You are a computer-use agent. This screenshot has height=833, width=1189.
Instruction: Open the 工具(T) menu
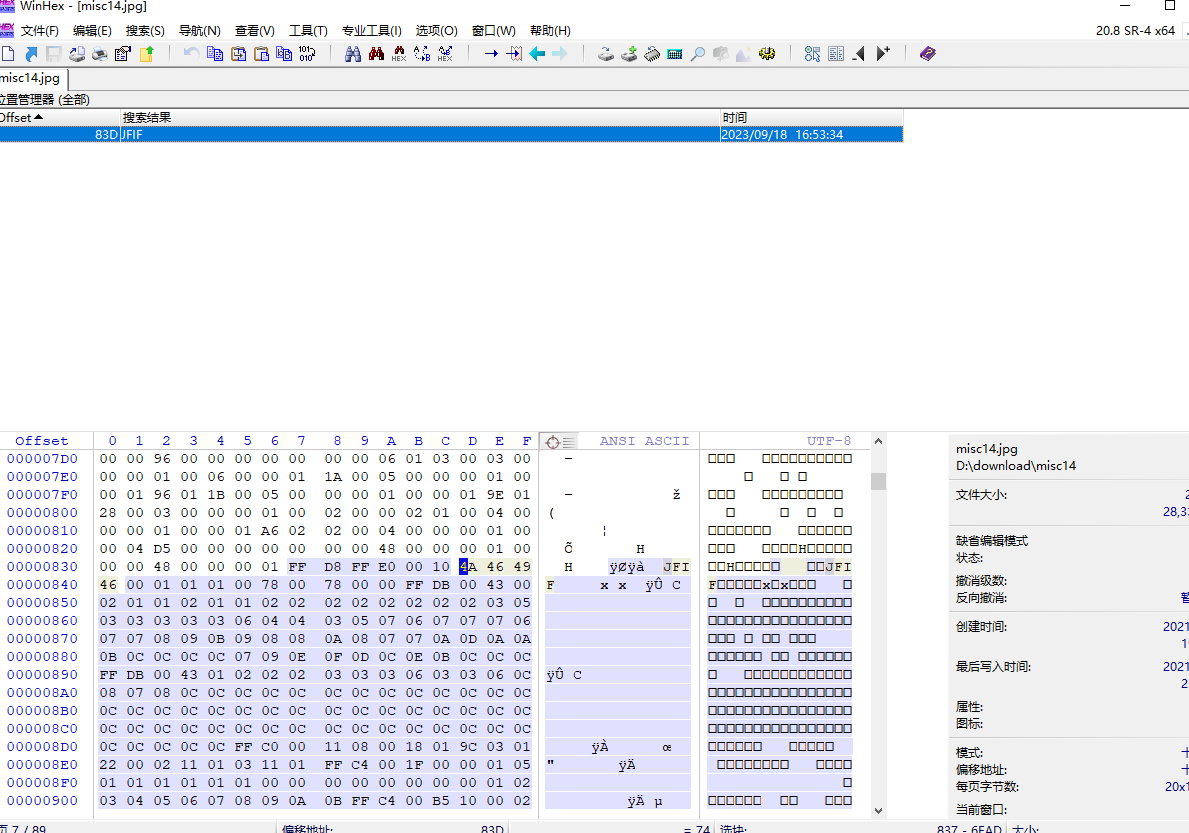(x=308, y=31)
